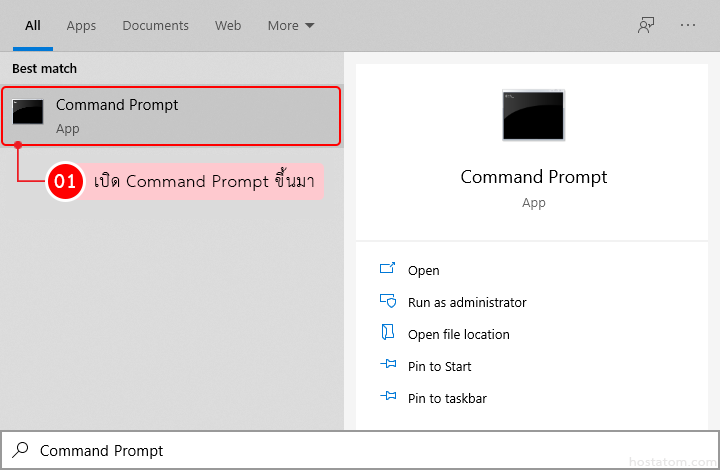Screen dimensions: 720x470
Task: Switch to the Apps tab
Action: [x=81, y=25]
